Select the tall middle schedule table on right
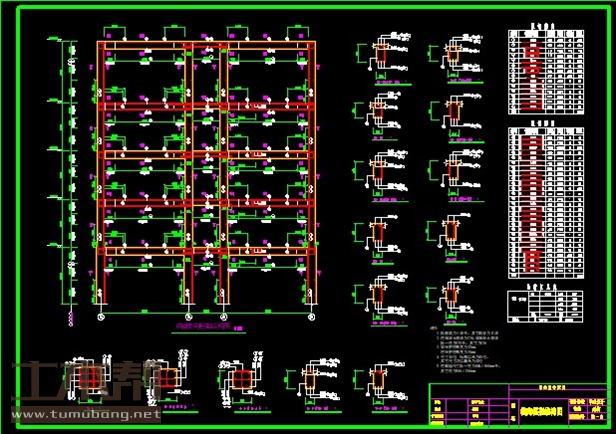This screenshot has height=434, width=616. (x=546, y=201)
